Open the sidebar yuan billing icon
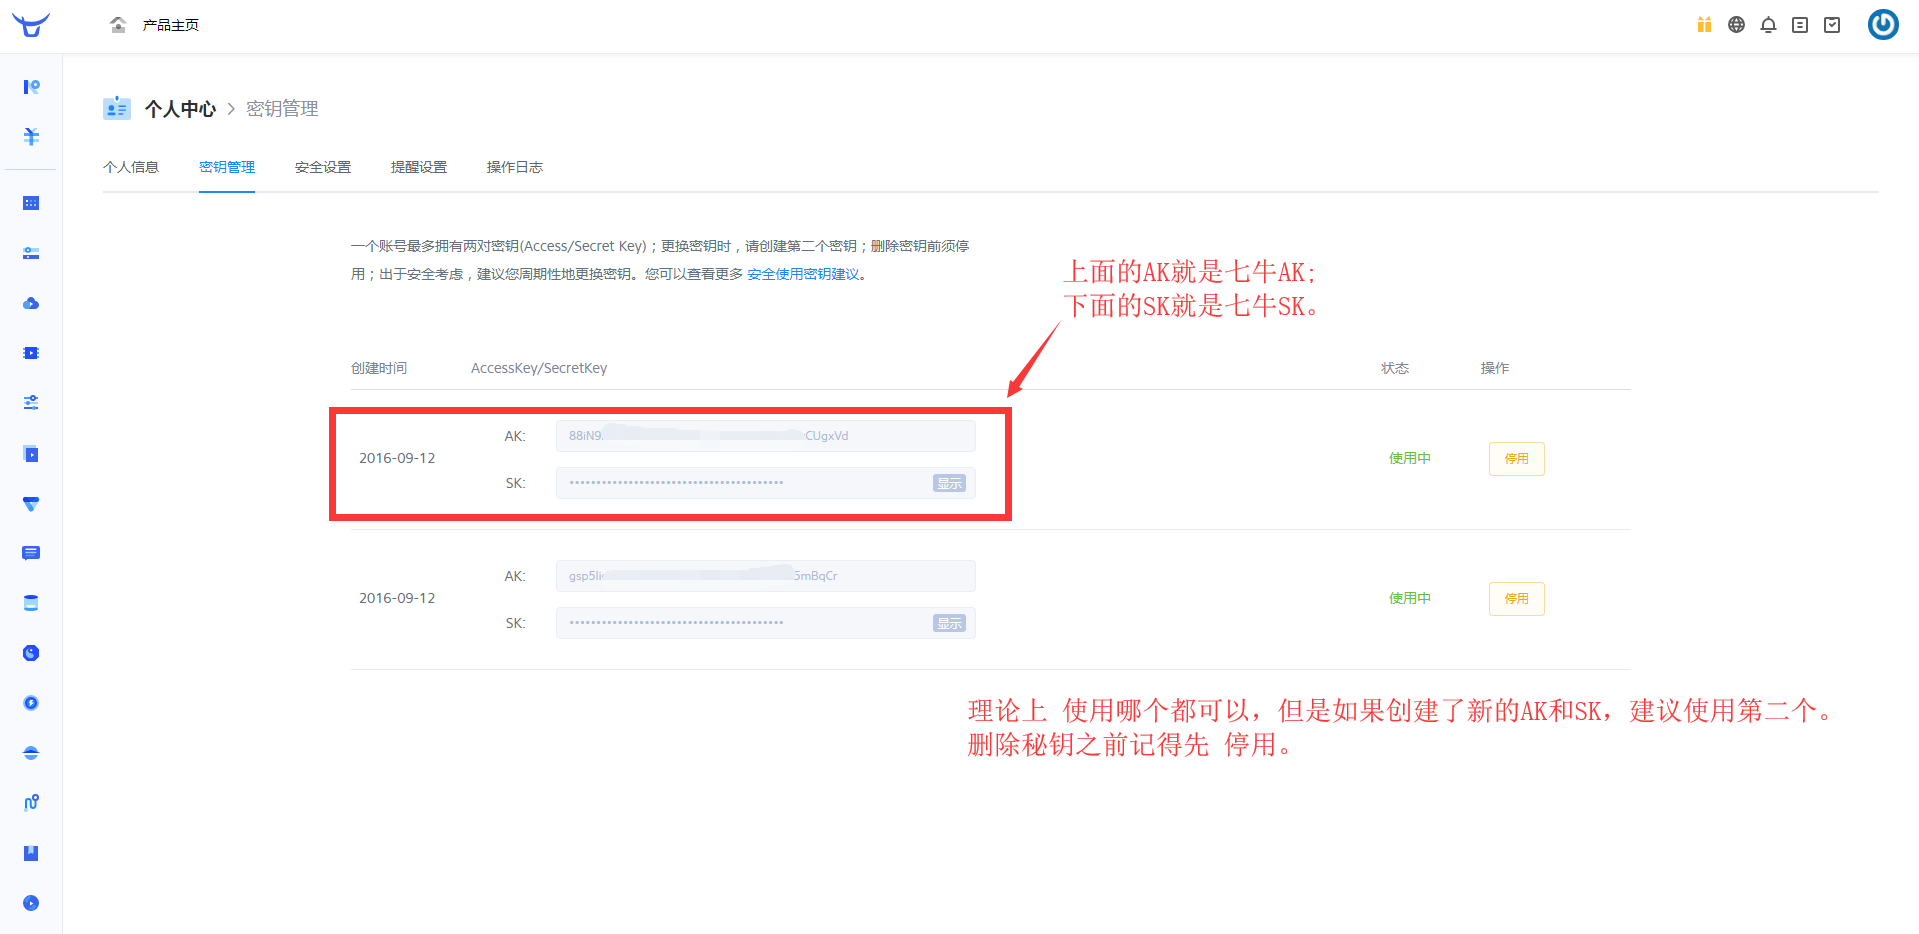 pos(31,137)
